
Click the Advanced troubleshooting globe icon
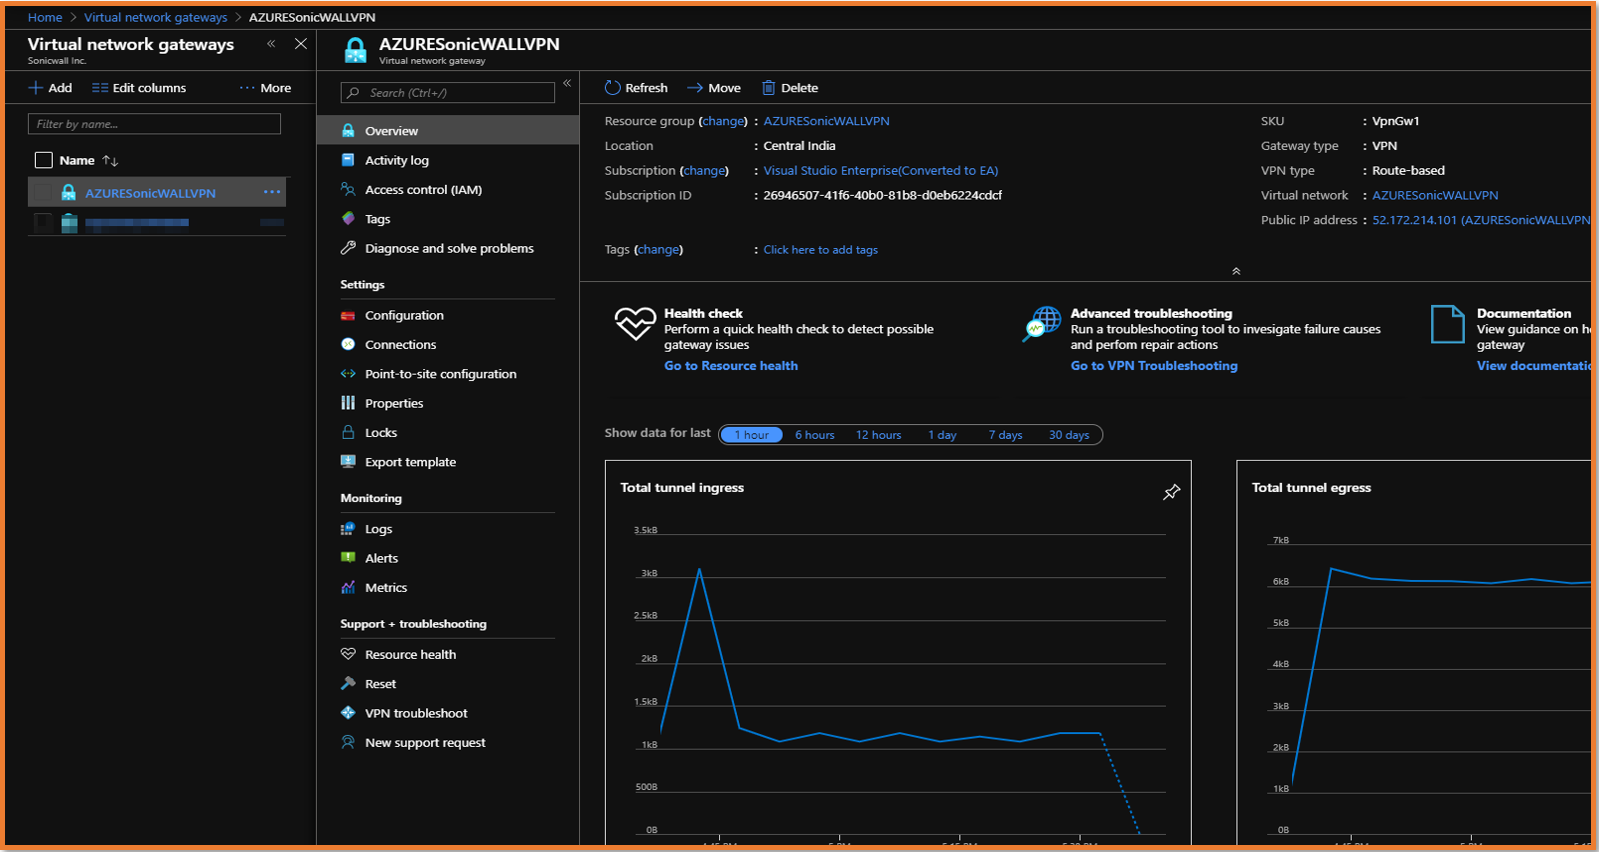(x=1042, y=324)
